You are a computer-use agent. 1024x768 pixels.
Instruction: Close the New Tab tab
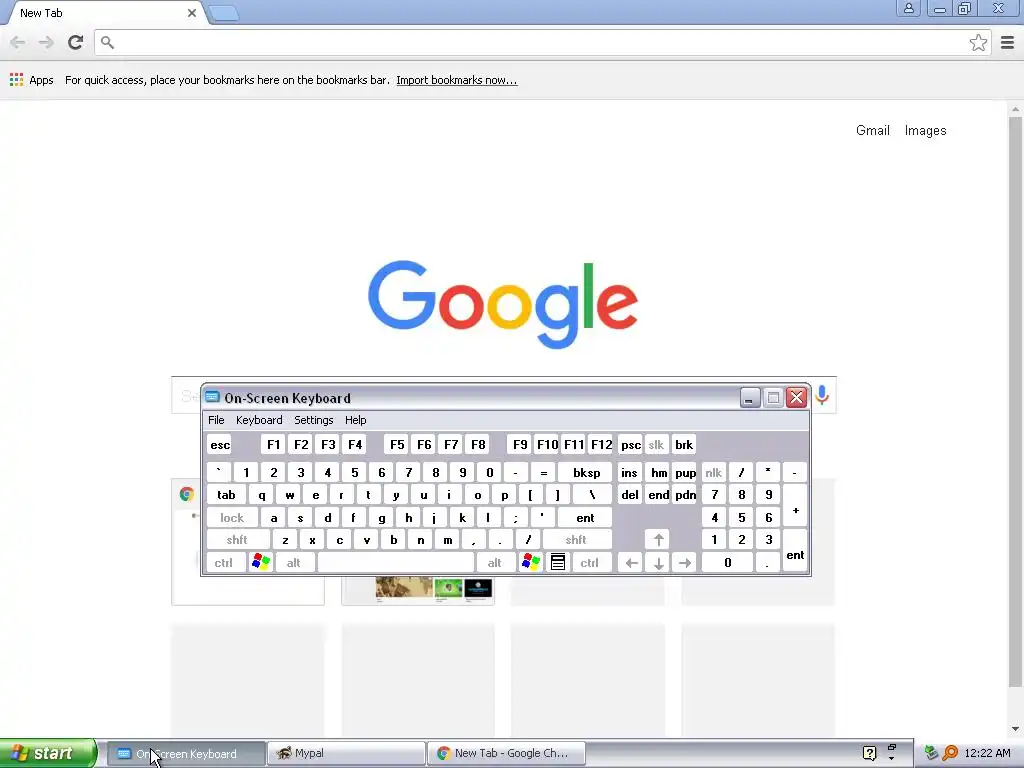(191, 12)
